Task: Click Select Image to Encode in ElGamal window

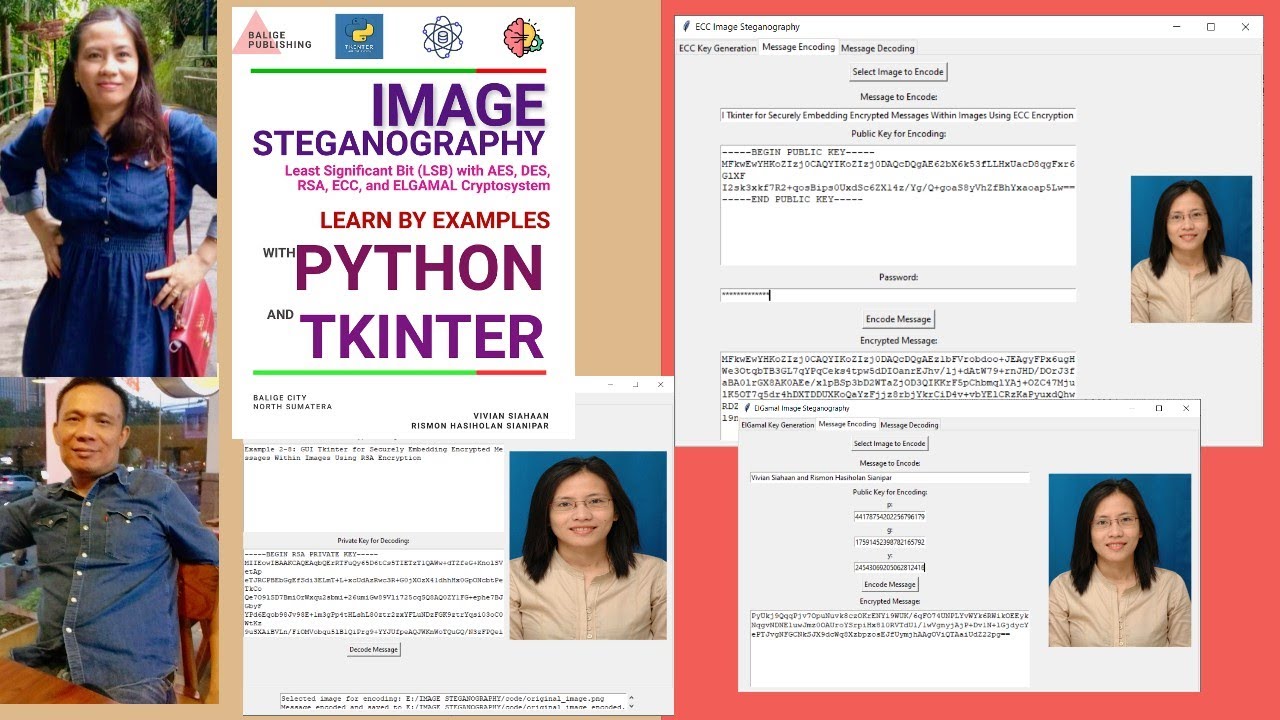Action: pyautogui.click(x=889, y=443)
